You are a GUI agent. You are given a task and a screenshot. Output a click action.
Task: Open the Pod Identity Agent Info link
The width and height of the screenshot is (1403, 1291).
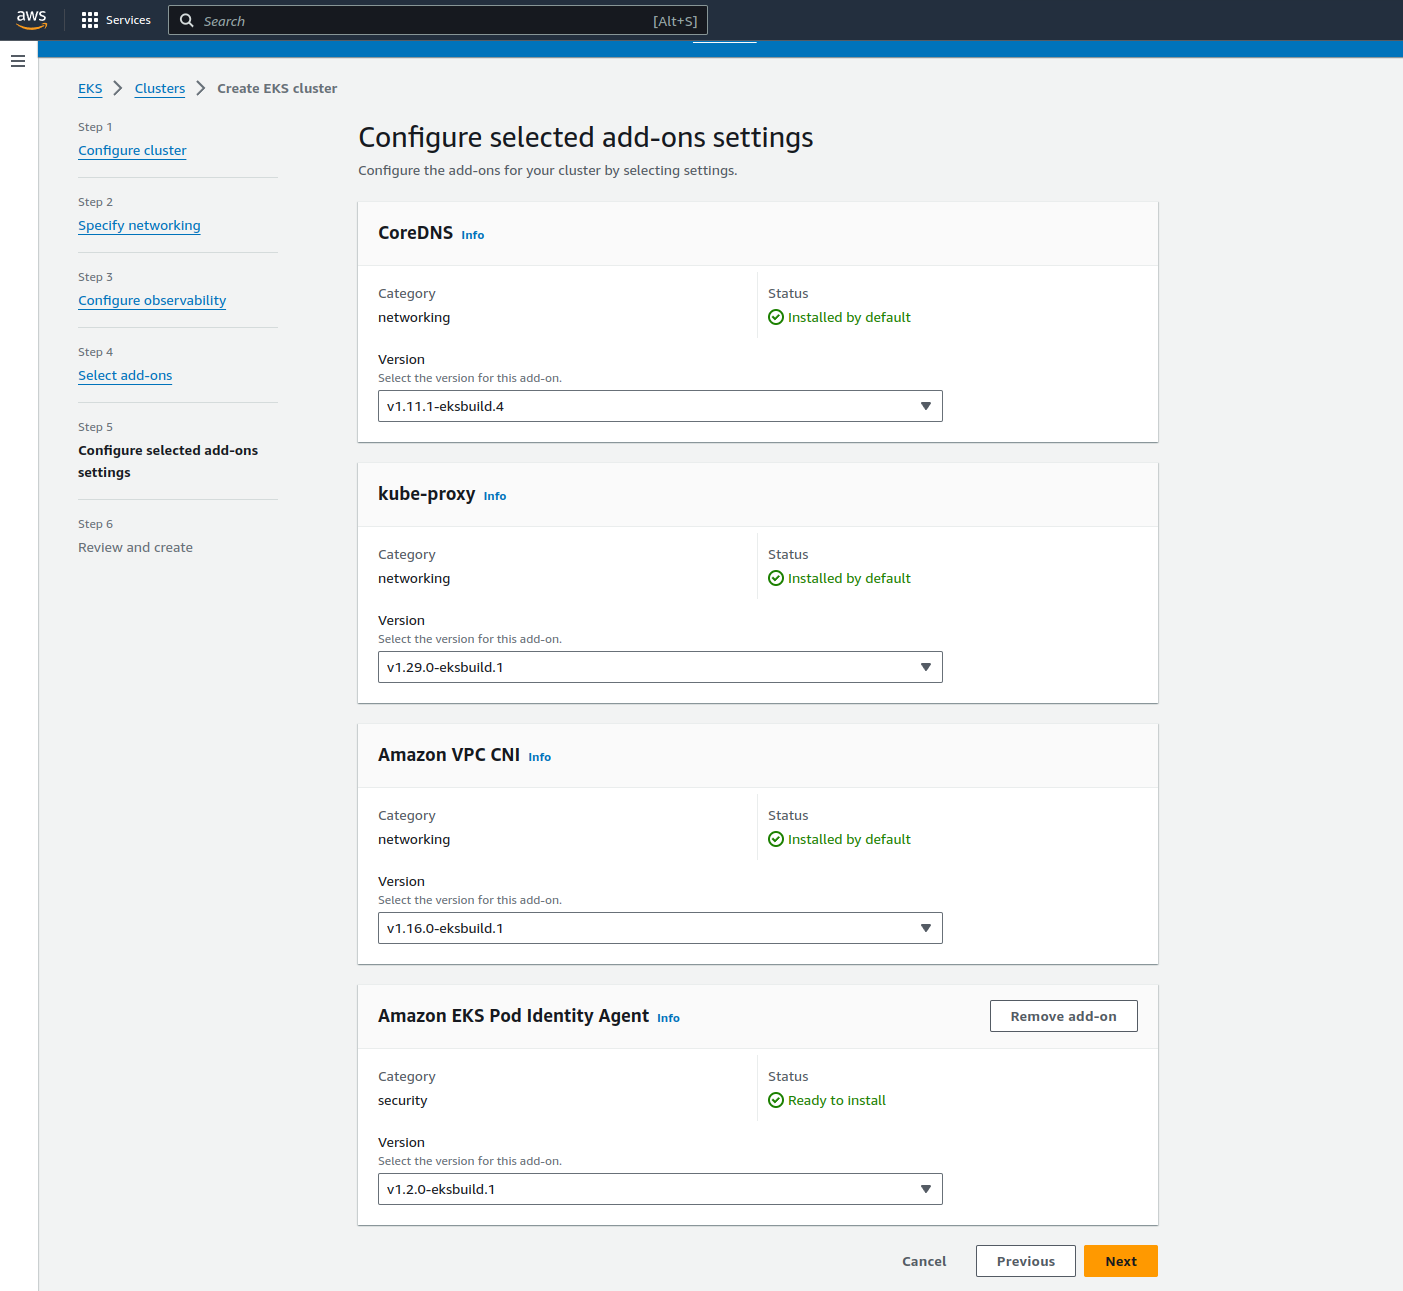(669, 1018)
